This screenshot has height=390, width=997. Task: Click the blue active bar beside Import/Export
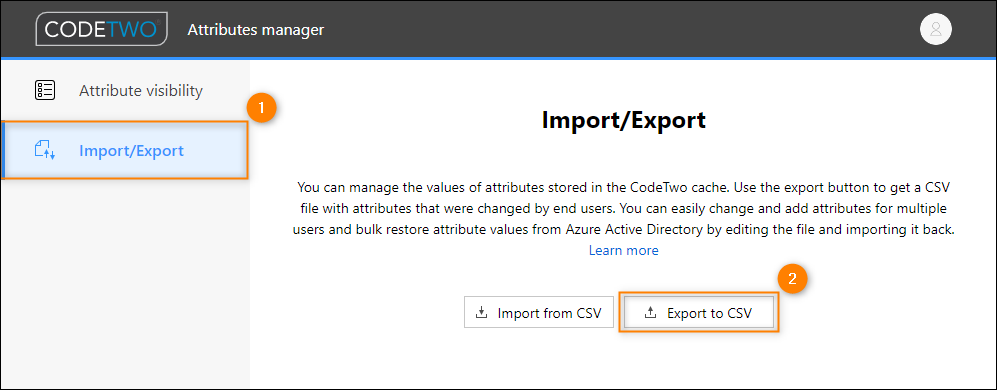point(2,151)
